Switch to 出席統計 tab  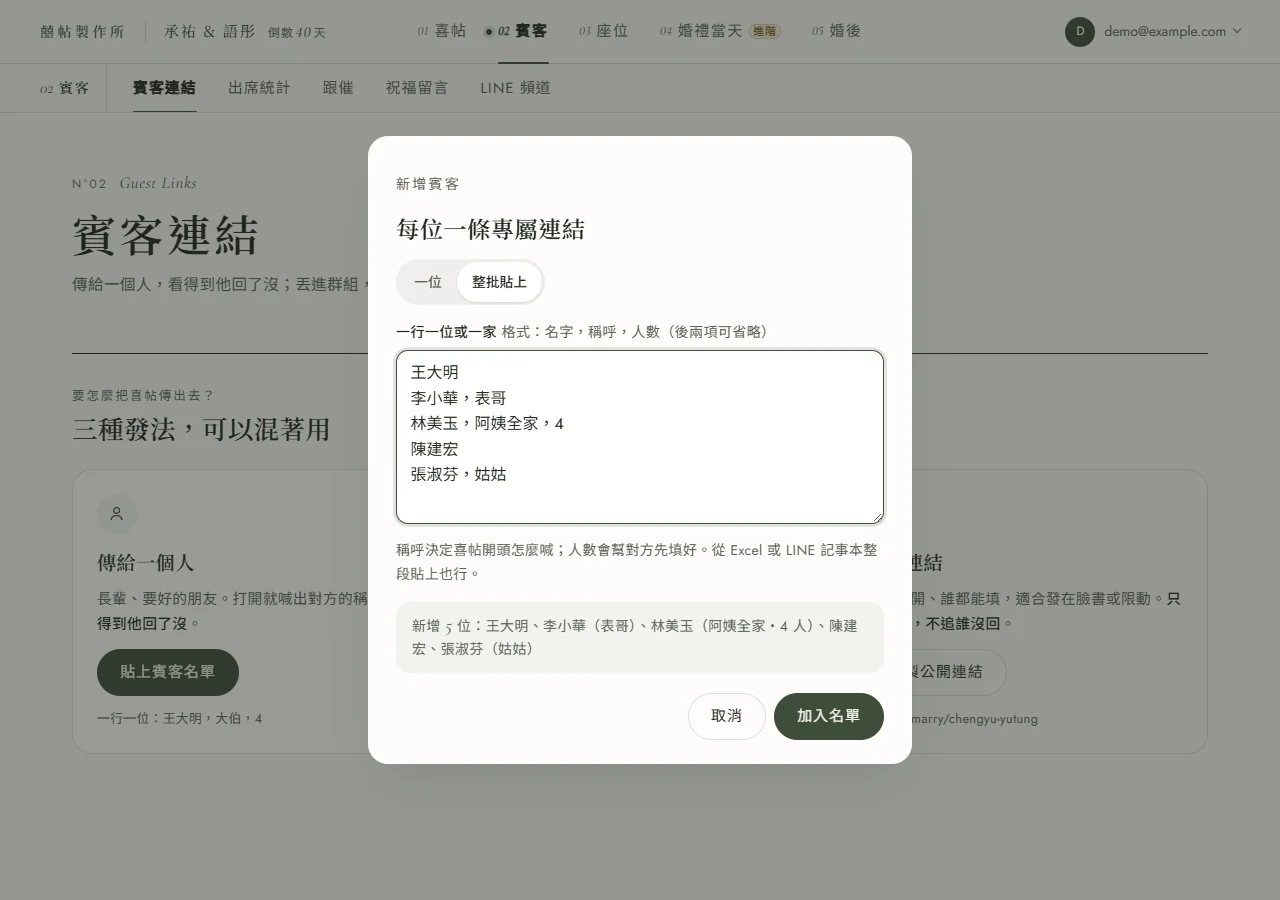[x=259, y=88]
